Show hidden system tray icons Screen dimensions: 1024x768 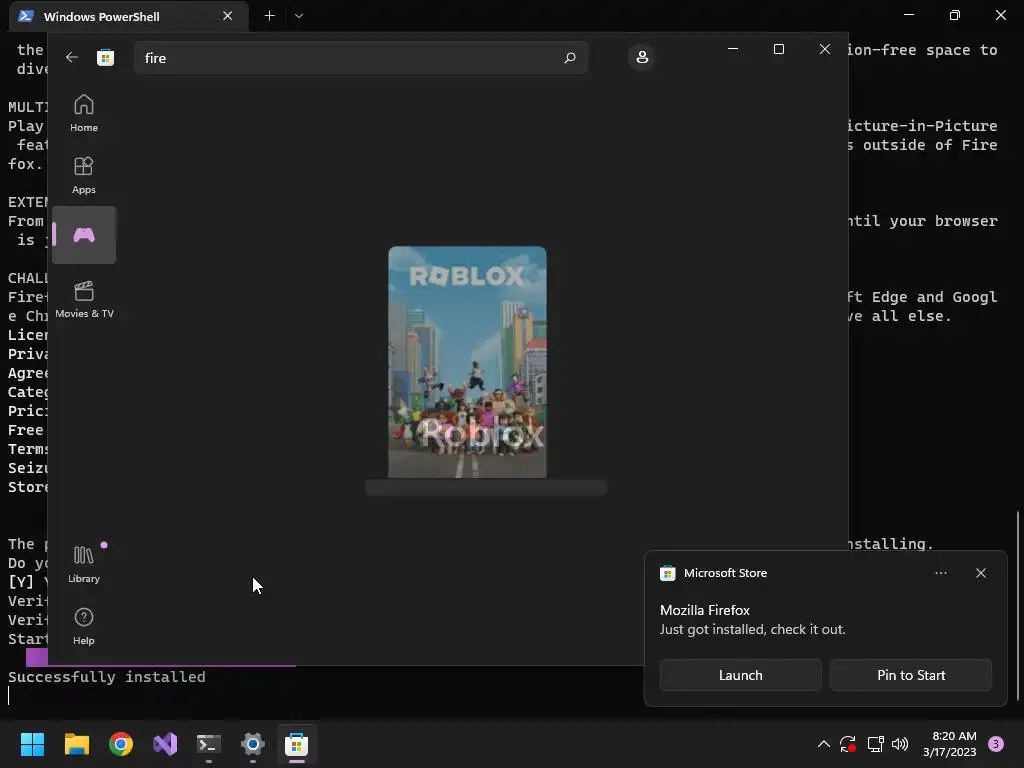tap(824, 744)
